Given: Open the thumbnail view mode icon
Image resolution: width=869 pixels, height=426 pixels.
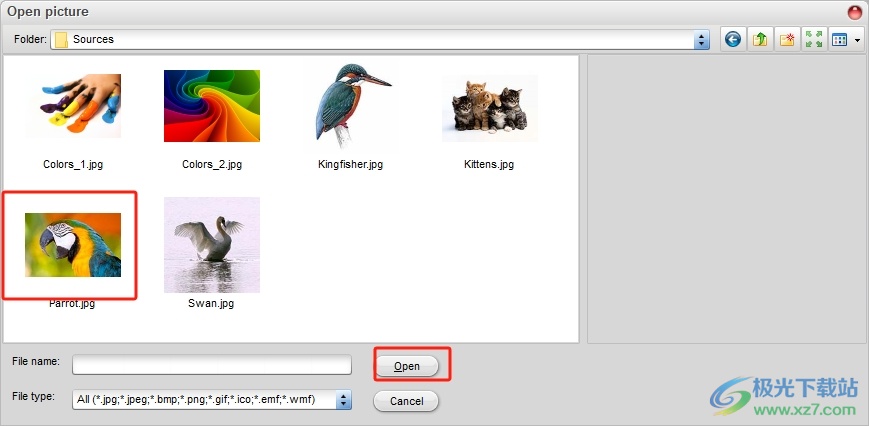Looking at the screenshot, I should [840, 39].
